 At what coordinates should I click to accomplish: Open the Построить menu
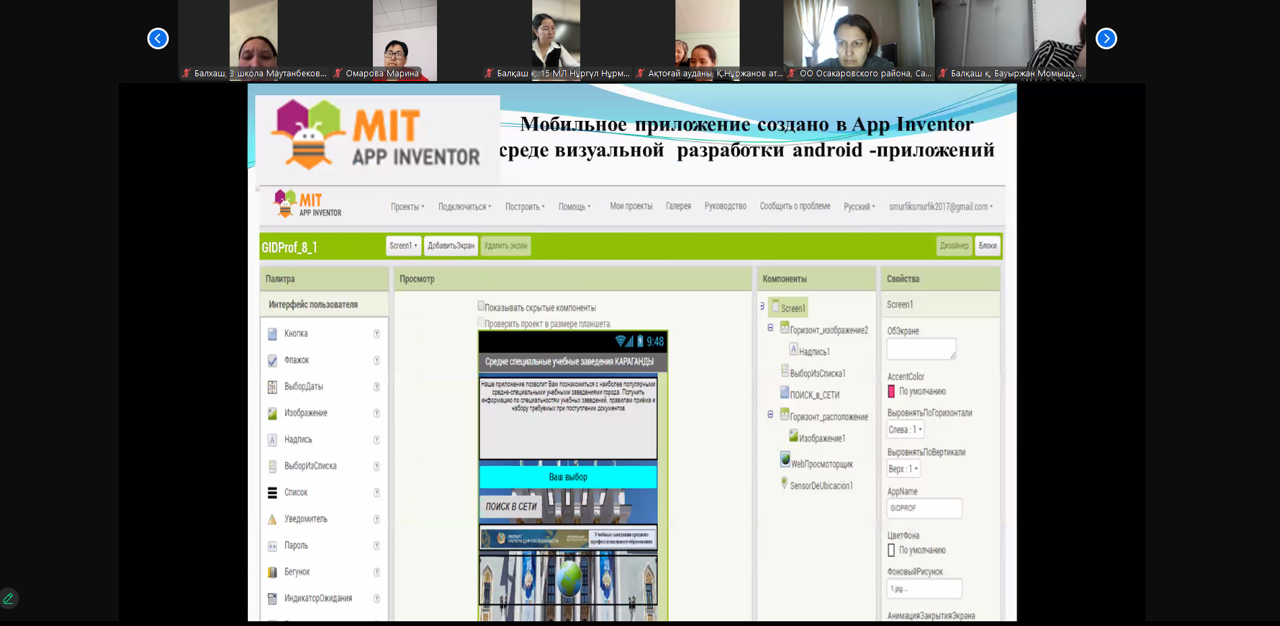524,207
